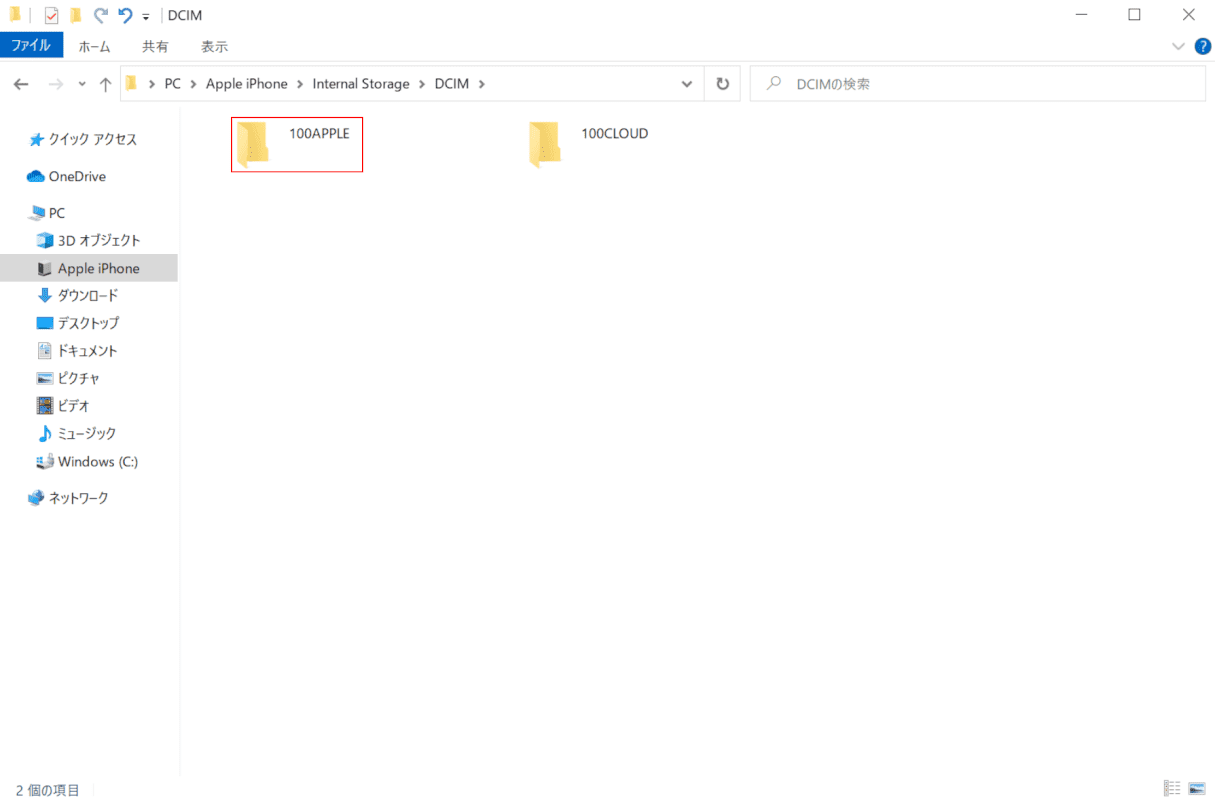This screenshot has width=1215, height=800.
Task: Click the folder icon in the address bar
Action: [131, 84]
